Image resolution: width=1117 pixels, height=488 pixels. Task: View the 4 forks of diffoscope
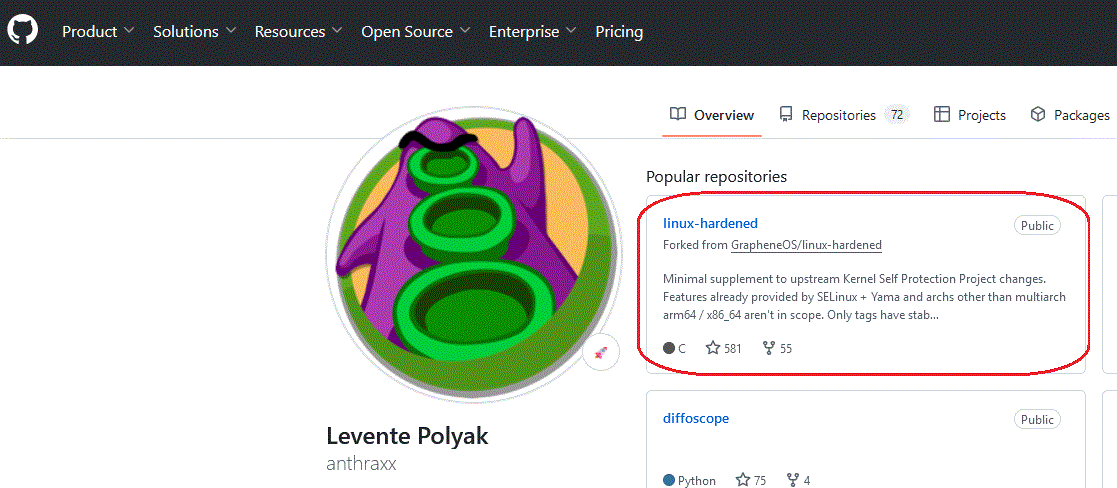[x=798, y=480]
